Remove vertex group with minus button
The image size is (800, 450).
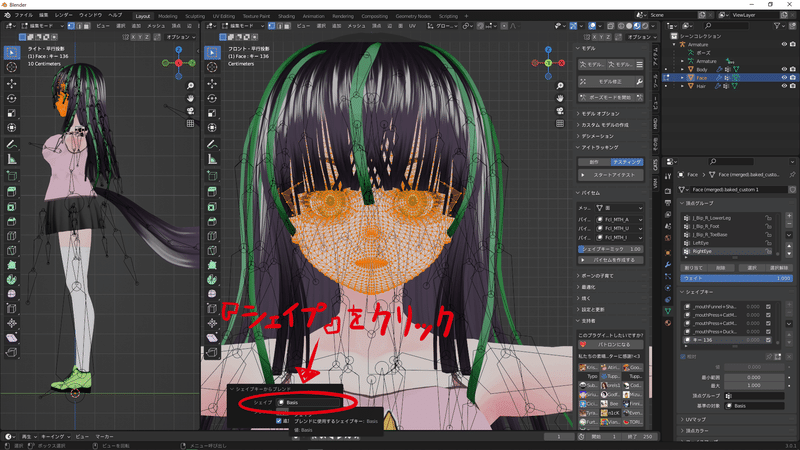pos(789,224)
